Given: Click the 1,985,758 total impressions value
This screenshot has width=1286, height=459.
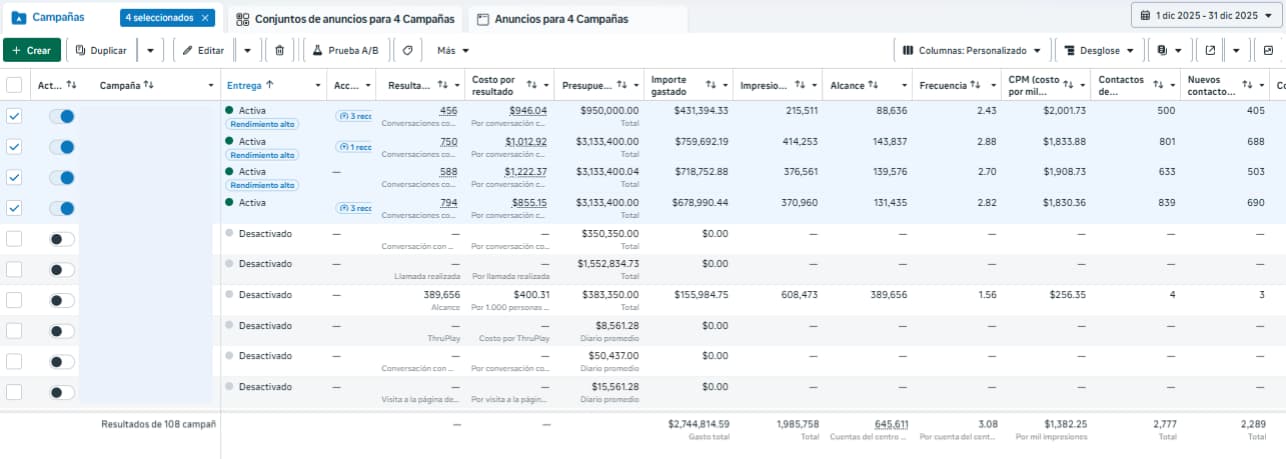Looking at the screenshot, I should point(798,424).
